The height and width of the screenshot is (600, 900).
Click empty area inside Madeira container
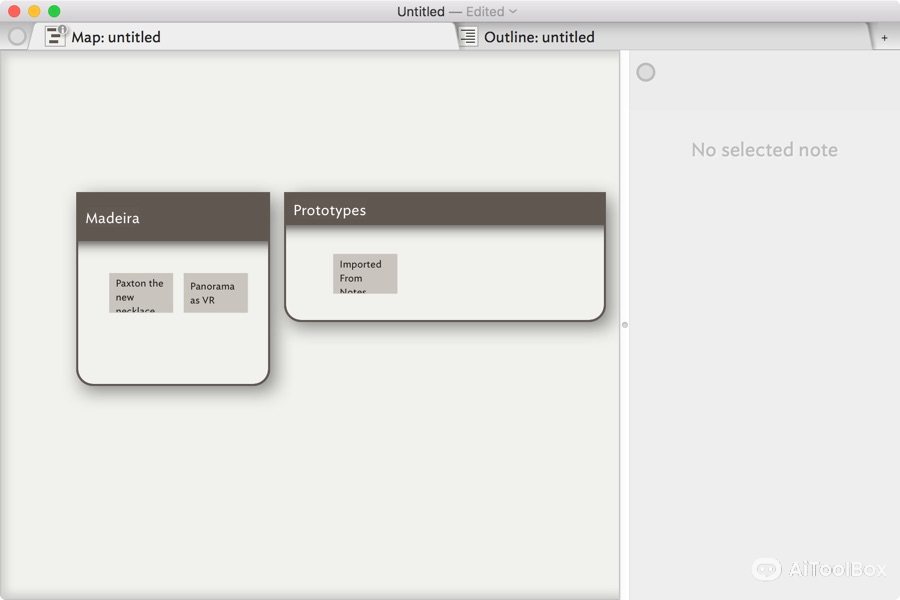click(173, 348)
